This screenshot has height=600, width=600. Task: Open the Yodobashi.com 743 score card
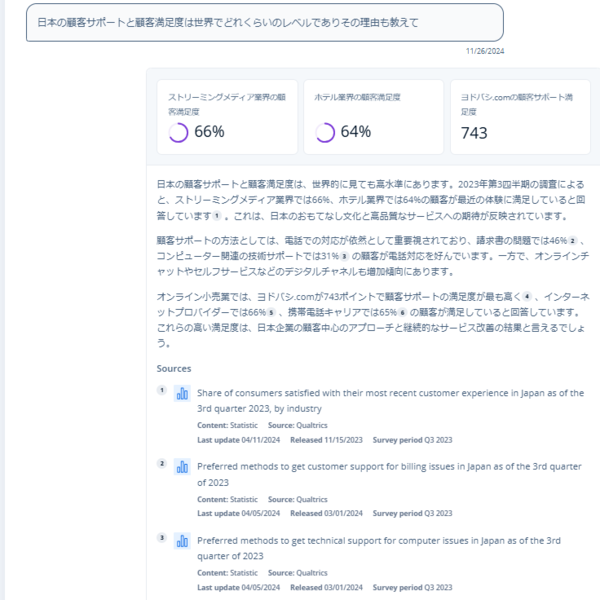[520, 117]
